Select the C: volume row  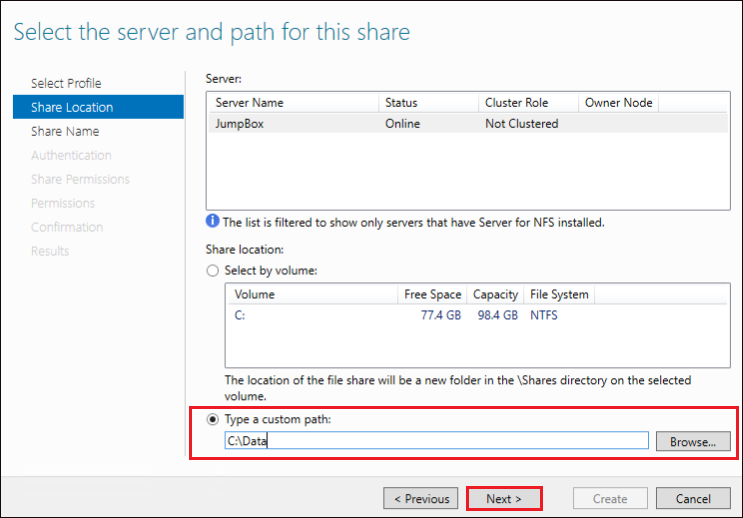coord(477,315)
